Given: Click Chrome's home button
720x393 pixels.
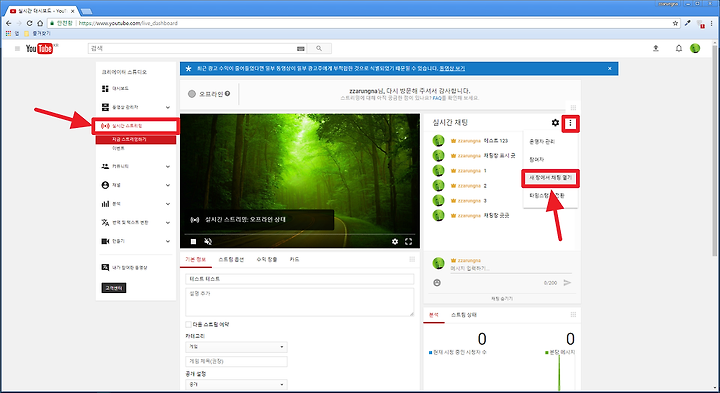Looking at the screenshot, I should [40, 23].
